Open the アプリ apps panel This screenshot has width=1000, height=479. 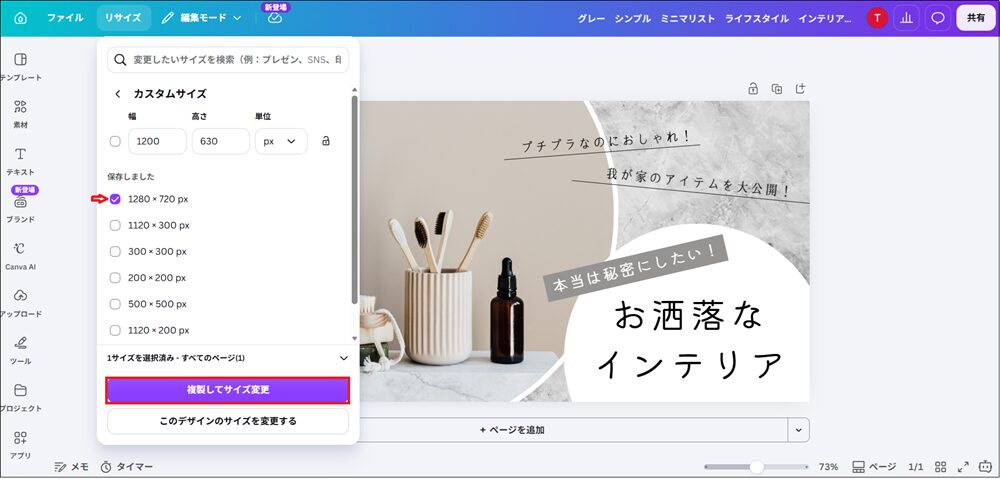(20, 445)
